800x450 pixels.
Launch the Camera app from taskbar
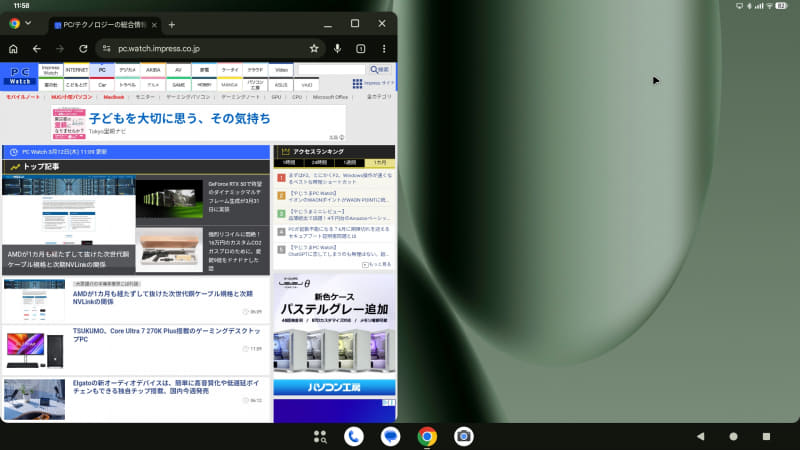[x=464, y=437]
